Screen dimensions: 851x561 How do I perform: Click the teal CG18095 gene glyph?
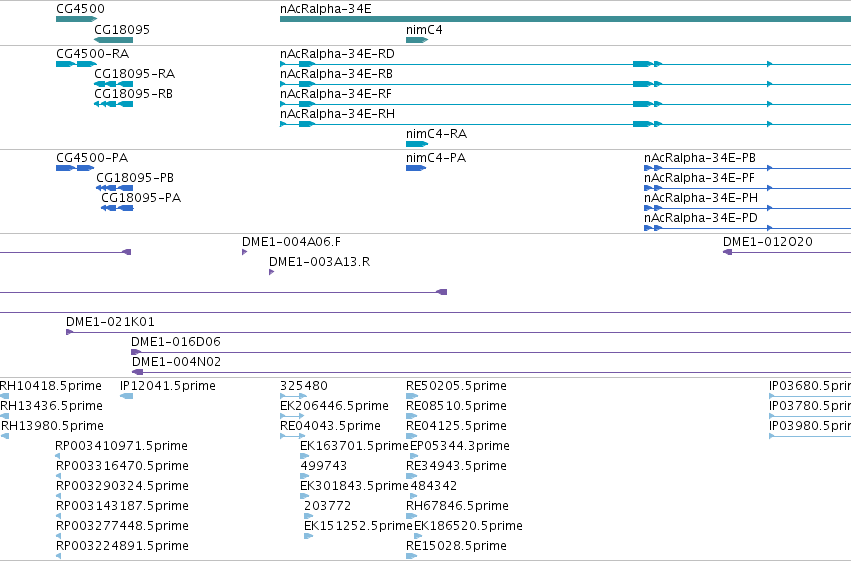coord(113,40)
